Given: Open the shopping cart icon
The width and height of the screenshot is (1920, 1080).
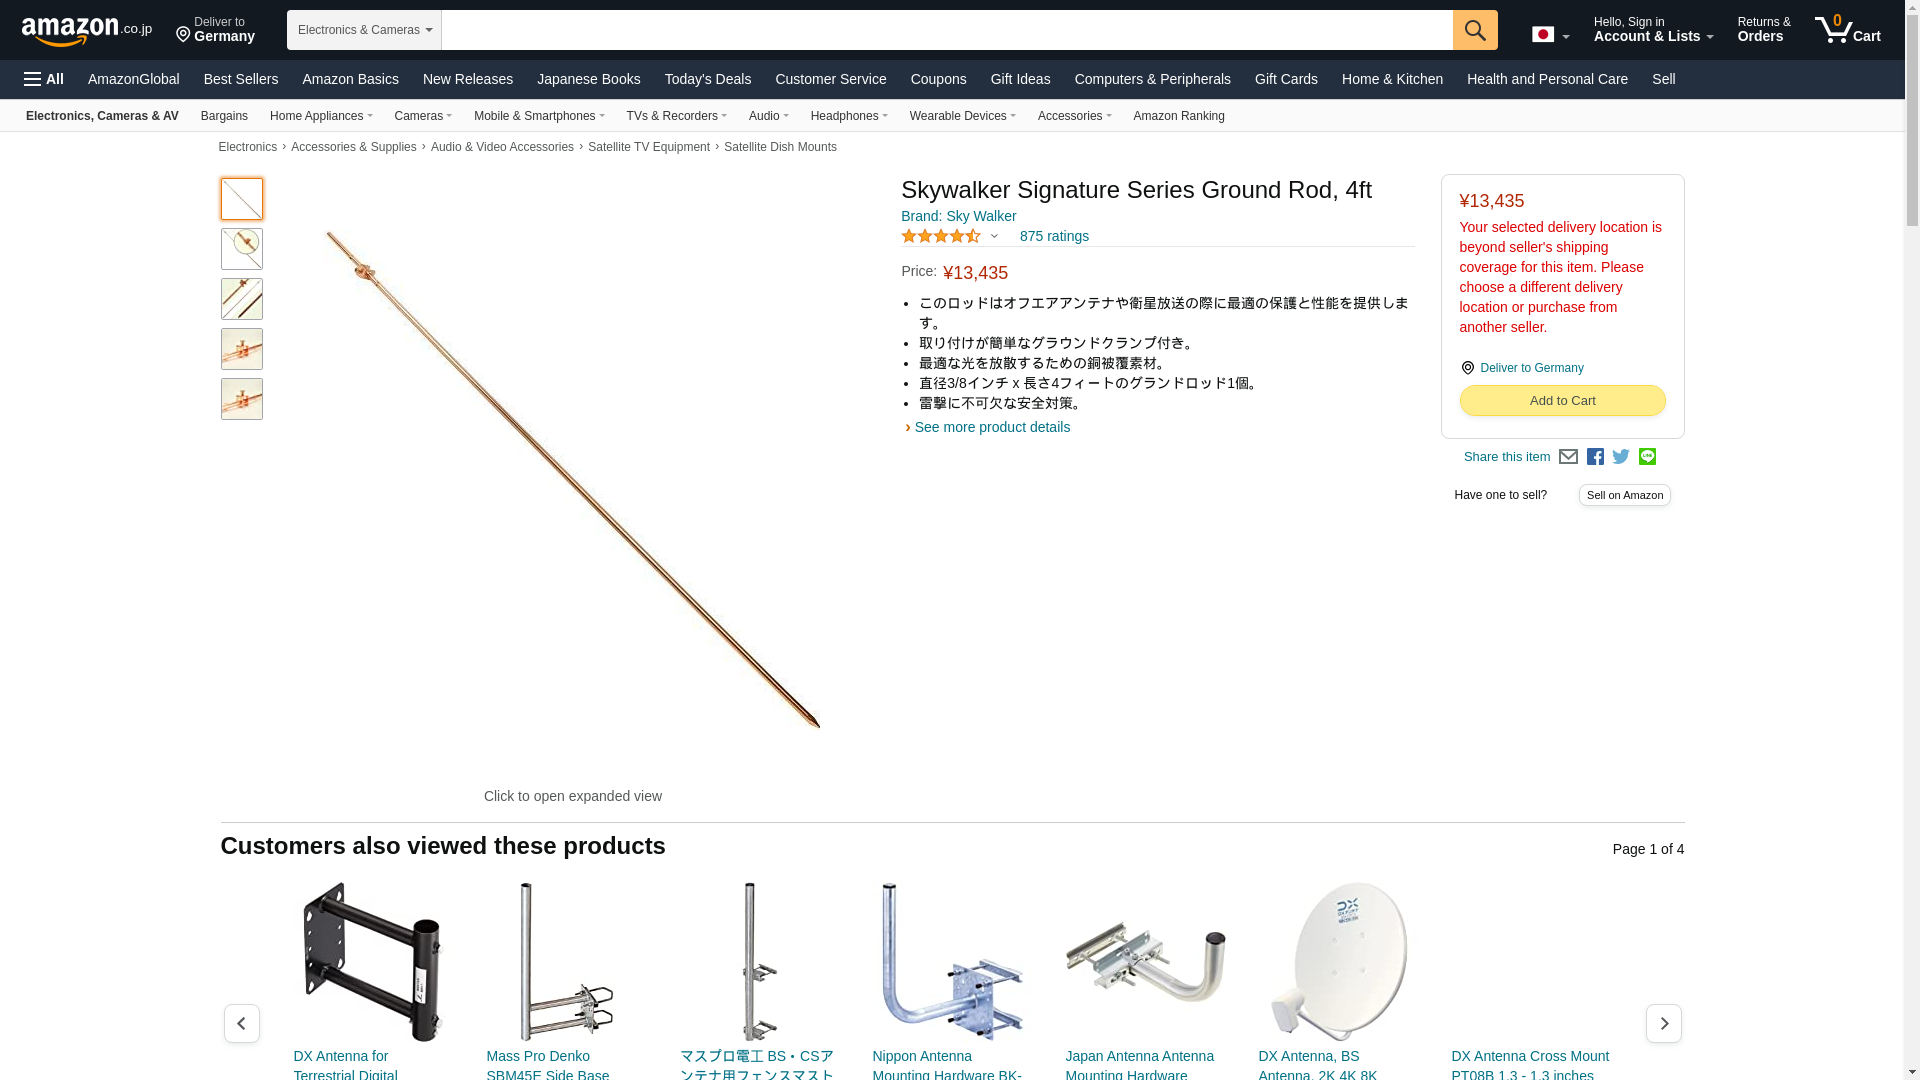Looking at the screenshot, I should pos(1848,29).
